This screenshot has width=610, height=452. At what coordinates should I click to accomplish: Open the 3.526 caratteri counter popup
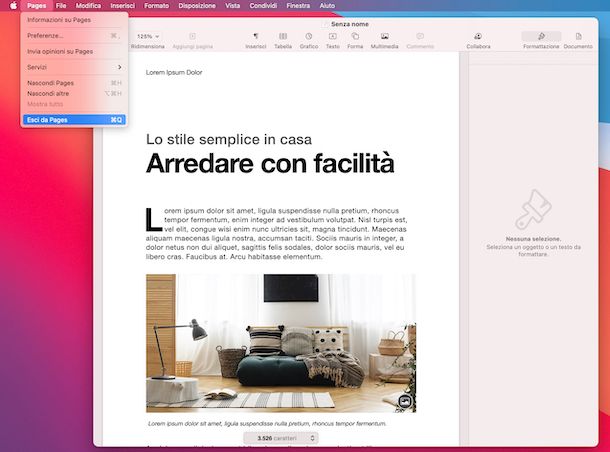tap(281, 438)
